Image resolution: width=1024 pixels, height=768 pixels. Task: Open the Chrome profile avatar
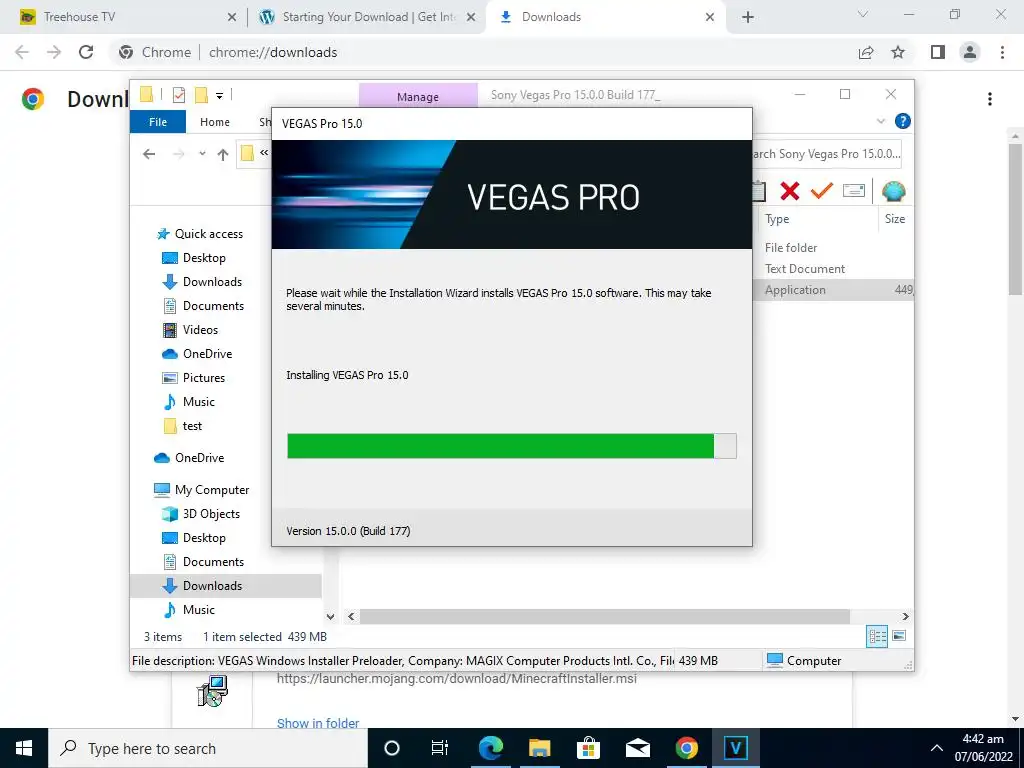click(x=970, y=52)
